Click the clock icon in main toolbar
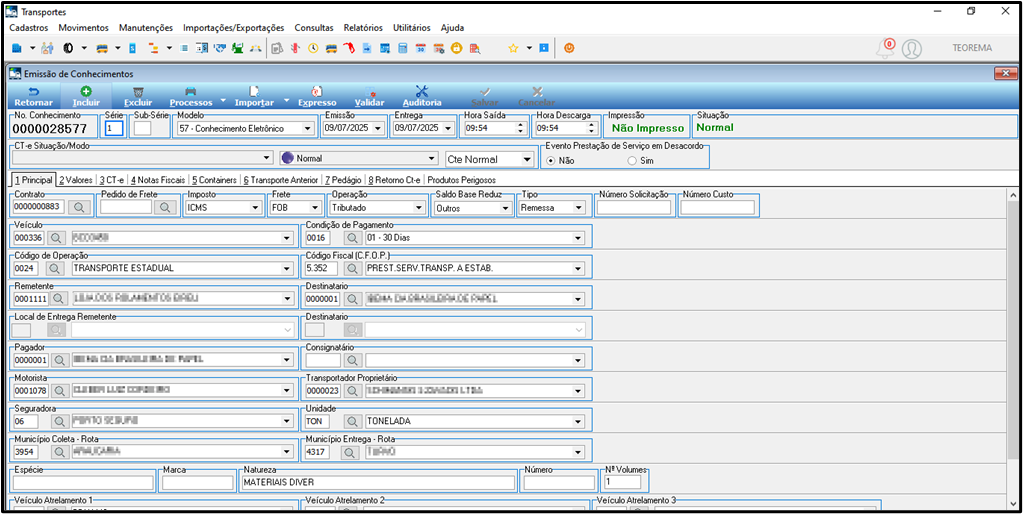1023x514 pixels. (313, 48)
